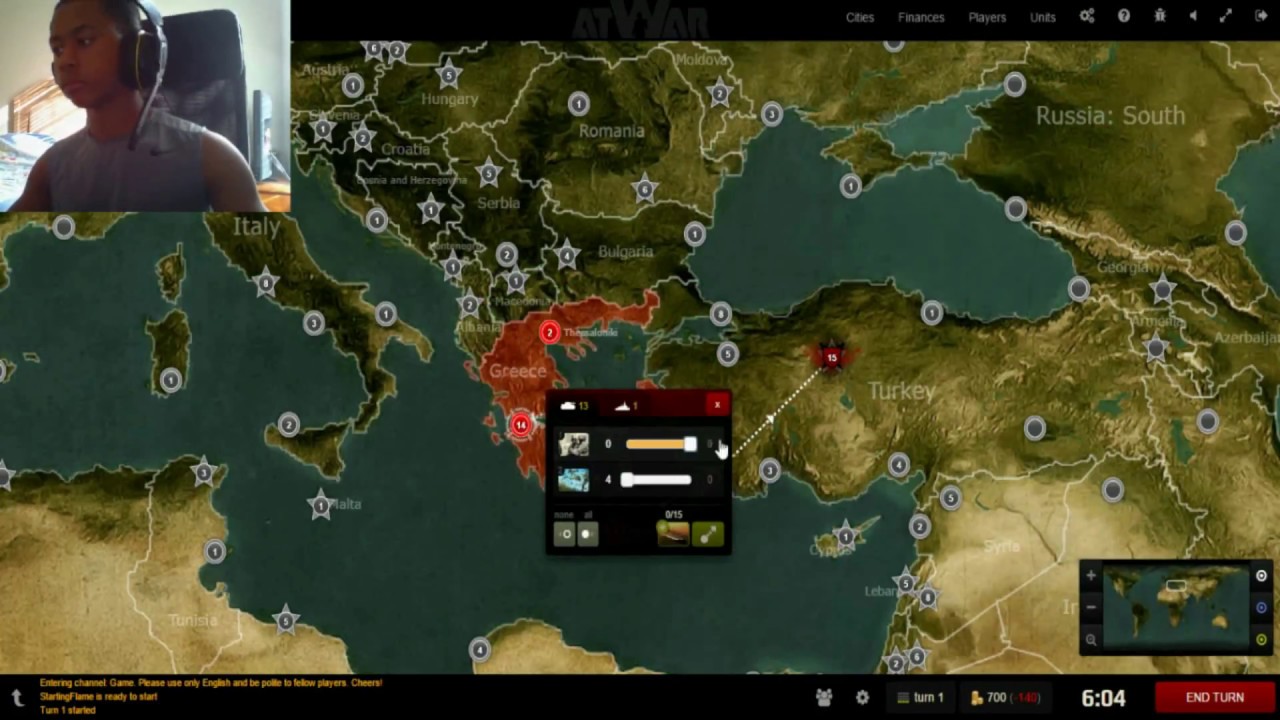The width and height of the screenshot is (1280, 720).
Task: Click the 700 gold funds display
Action: (x=1005, y=697)
